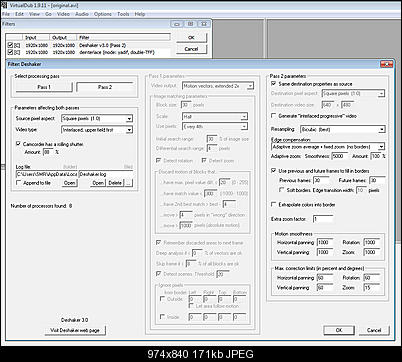Screen dimensions: 402x362
Task: Click Max correction Horizontal panning field
Action: point(325,278)
